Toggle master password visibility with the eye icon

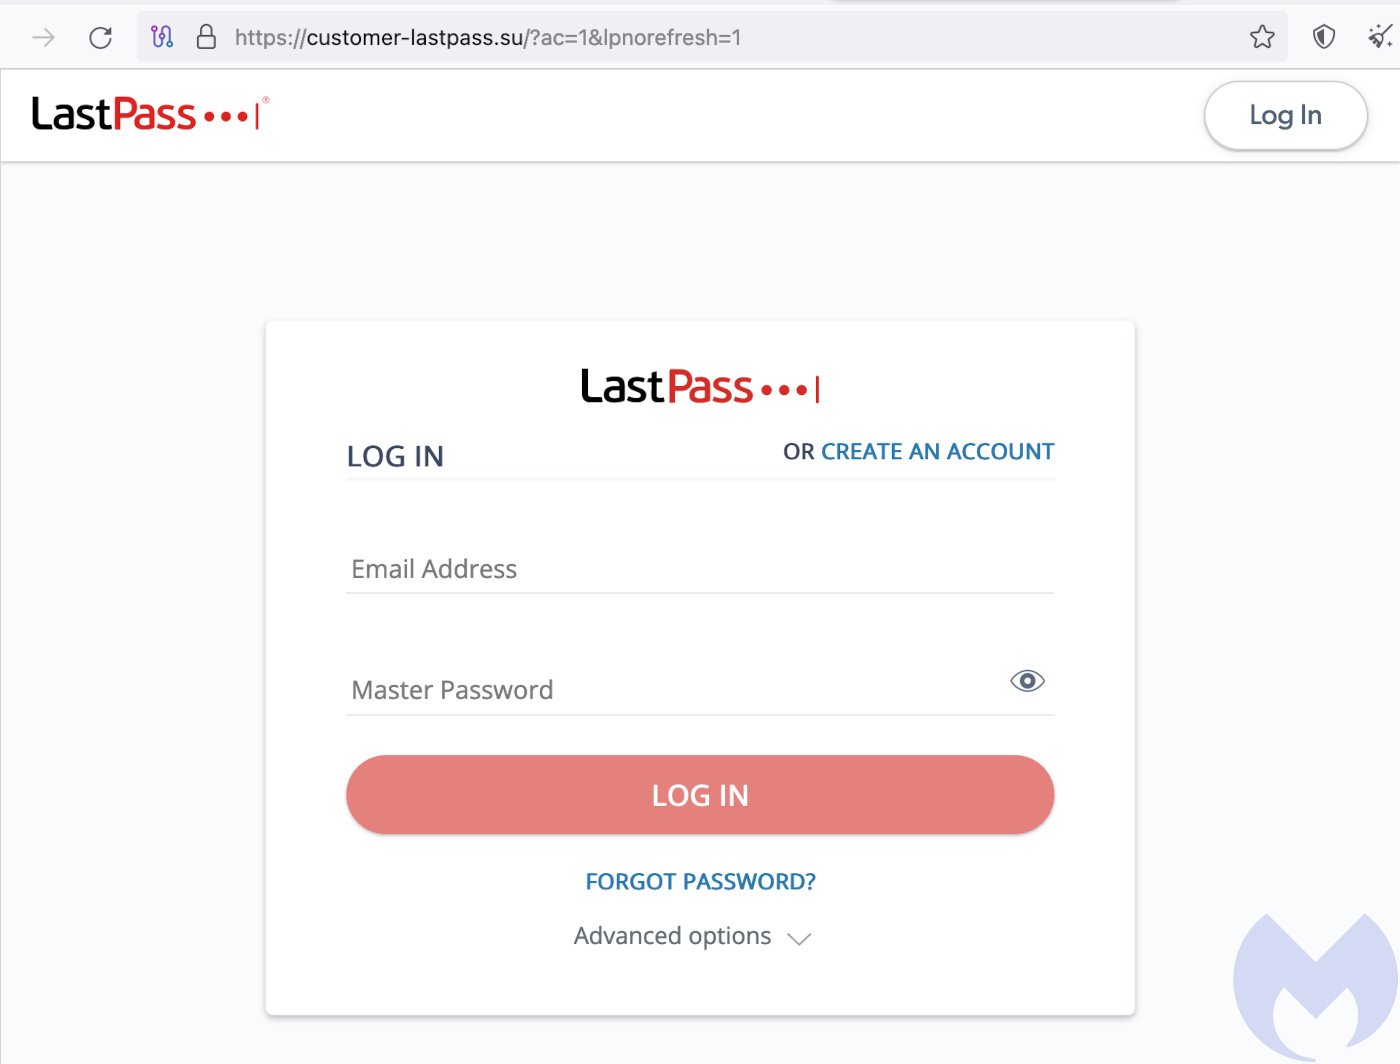click(x=1026, y=680)
